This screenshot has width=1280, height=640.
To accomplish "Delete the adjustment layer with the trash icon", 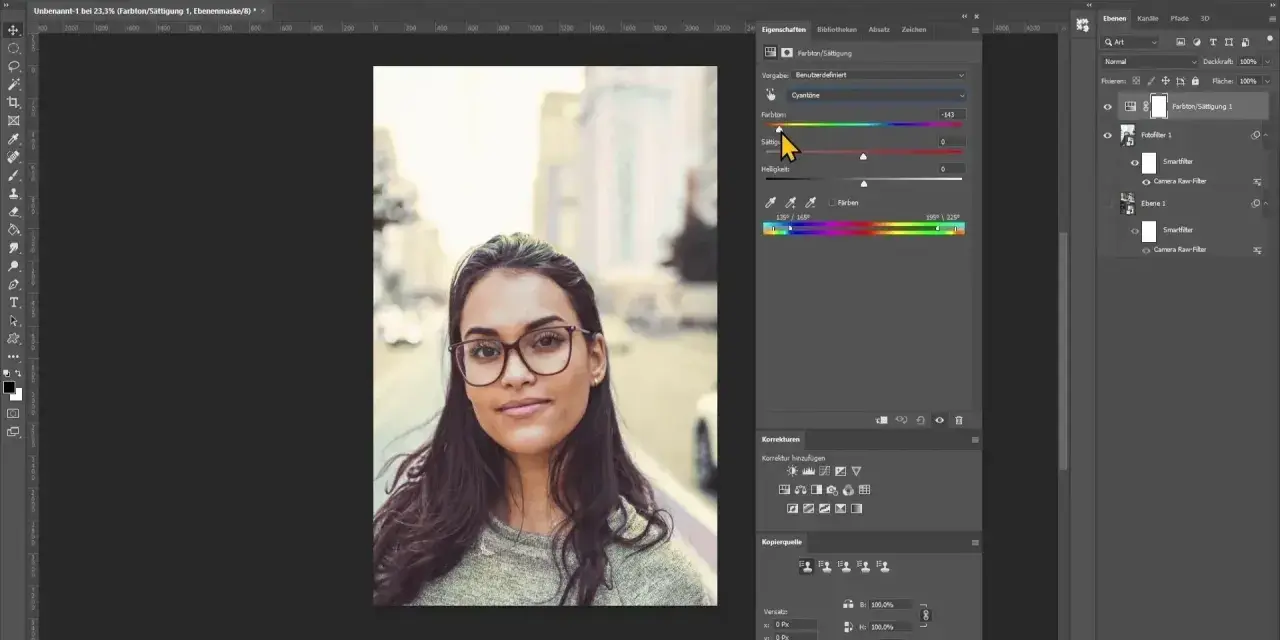I will click(959, 421).
